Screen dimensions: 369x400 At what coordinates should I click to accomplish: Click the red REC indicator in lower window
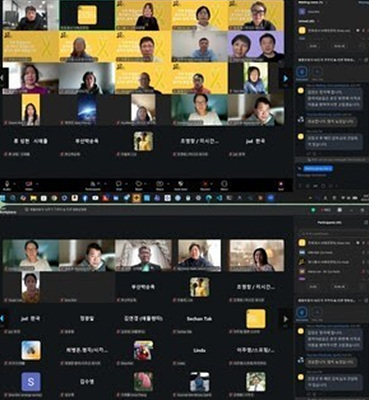pyautogui.click(x=325, y=210)
